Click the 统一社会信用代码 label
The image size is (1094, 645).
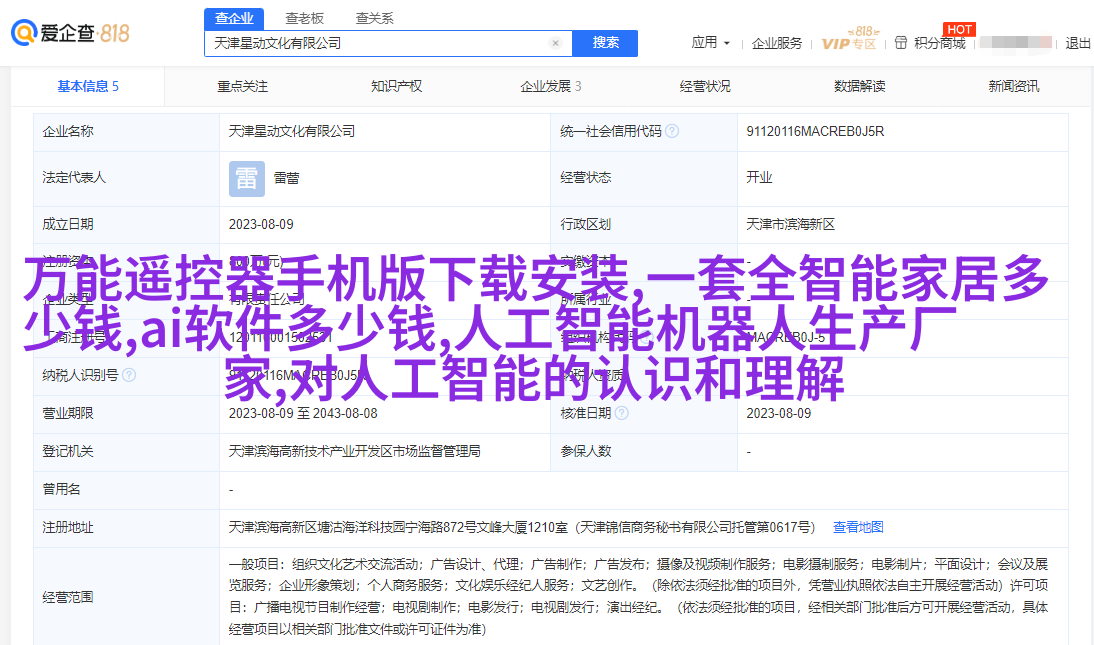coord(610,131)
